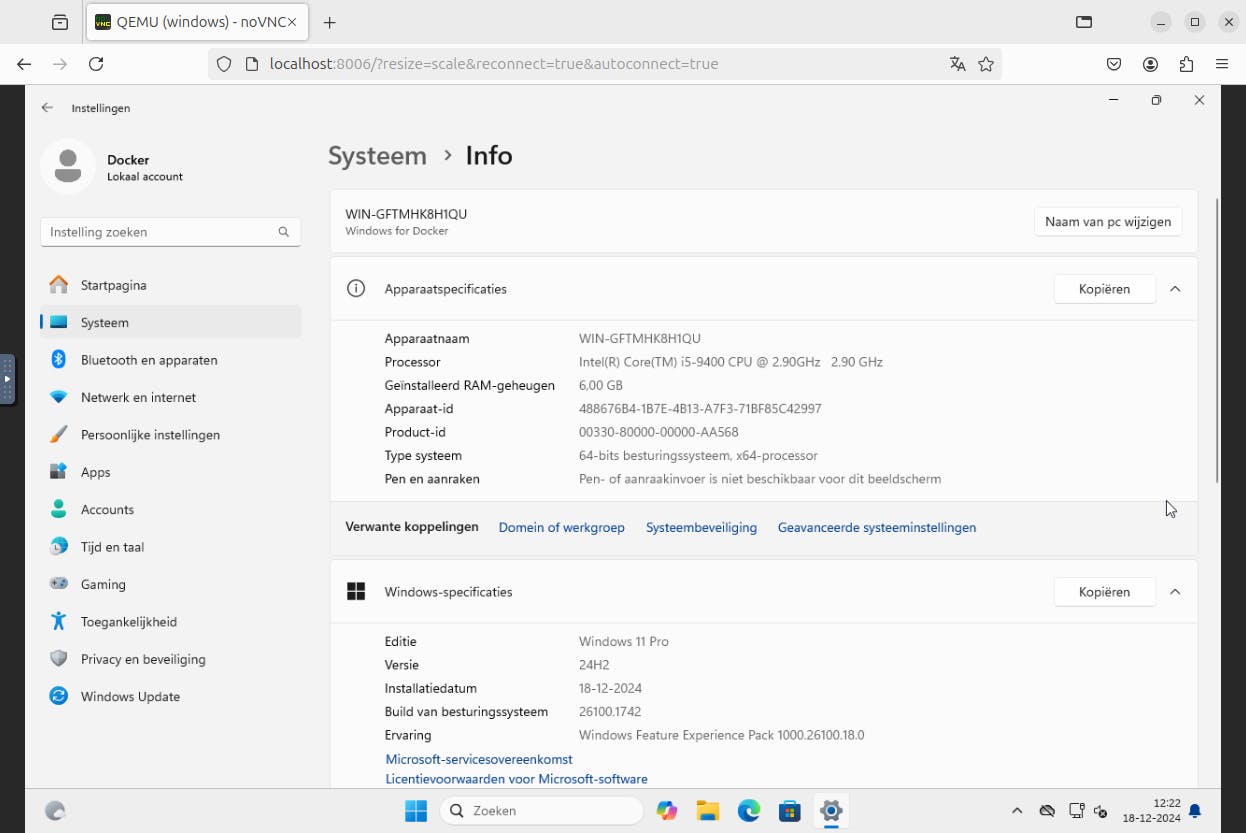Click the Apparaatspecificaties info icon

[355, 289]
